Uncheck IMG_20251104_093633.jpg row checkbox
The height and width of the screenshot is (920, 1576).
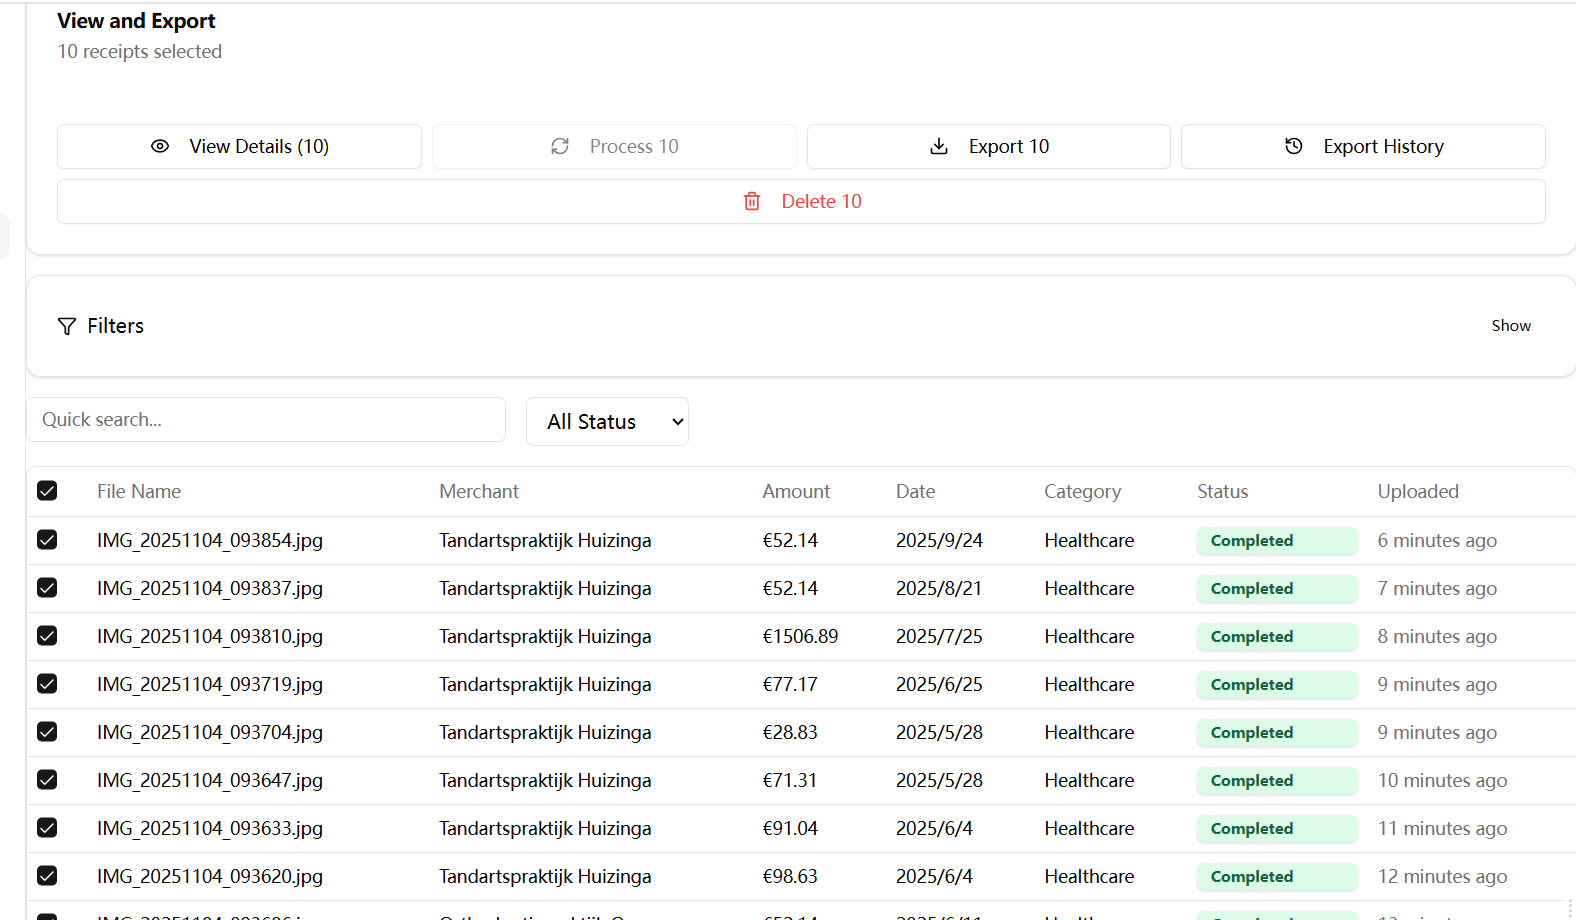(47, 828)
